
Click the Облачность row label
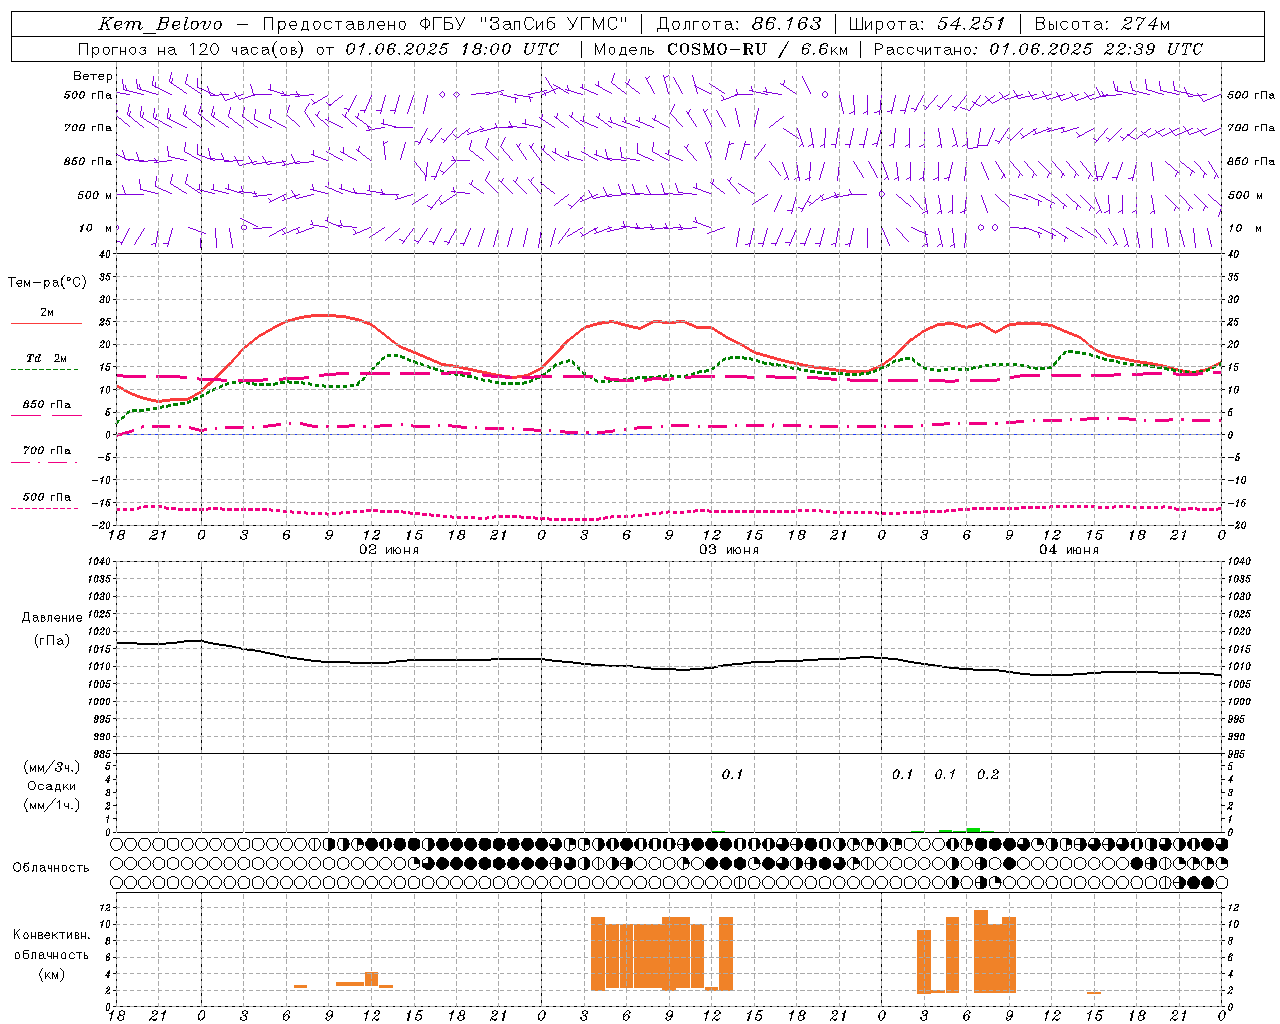pyautogui.click(x=51, y=868)
